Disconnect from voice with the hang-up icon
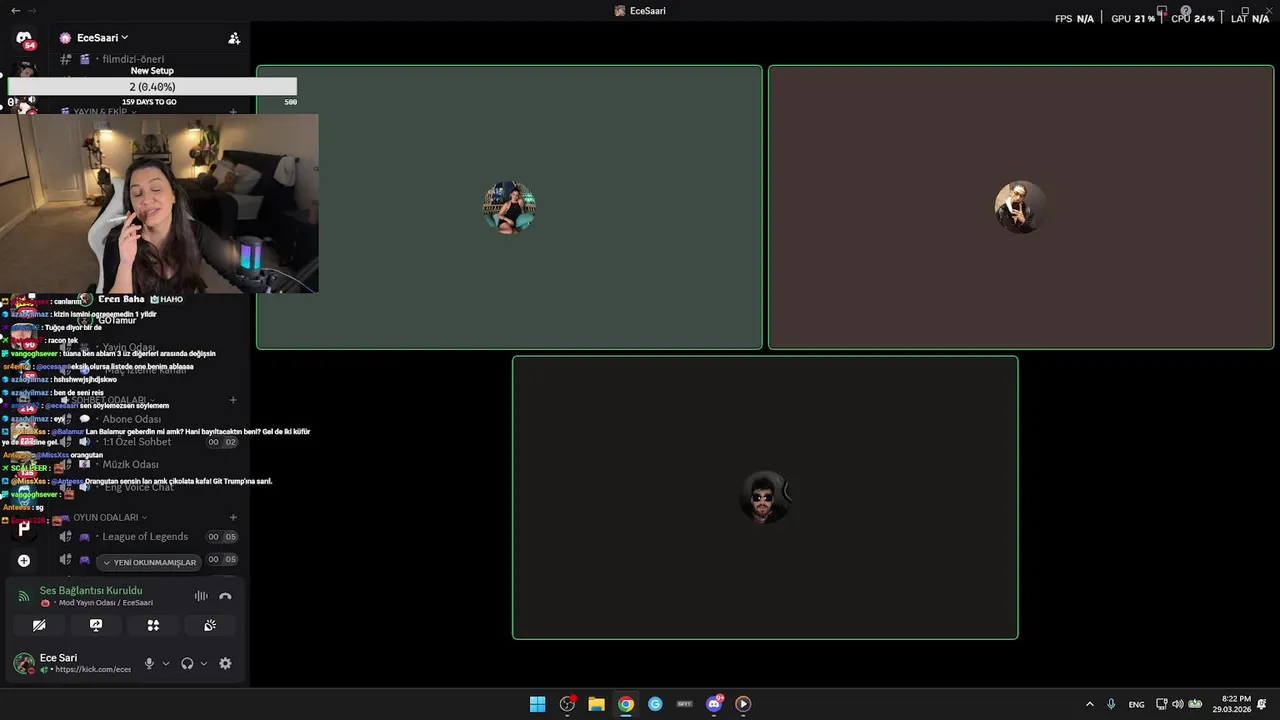1280x720 pixels. 225,596
